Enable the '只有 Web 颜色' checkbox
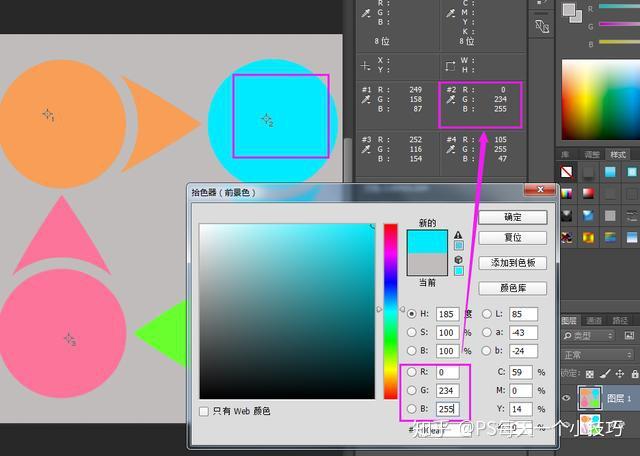This screenshot has height=456, width=640. [204, 411]
